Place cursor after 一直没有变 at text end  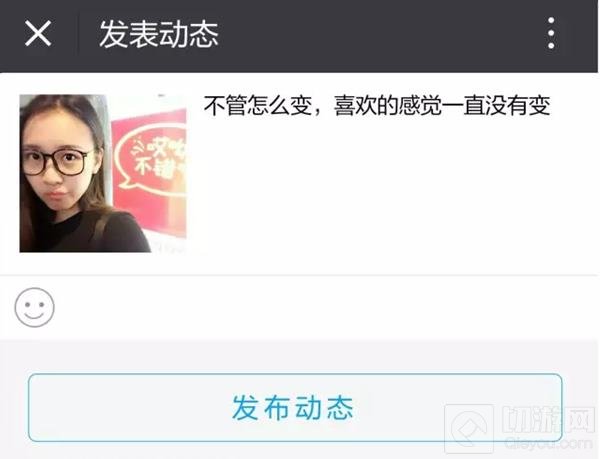[551, 106]
